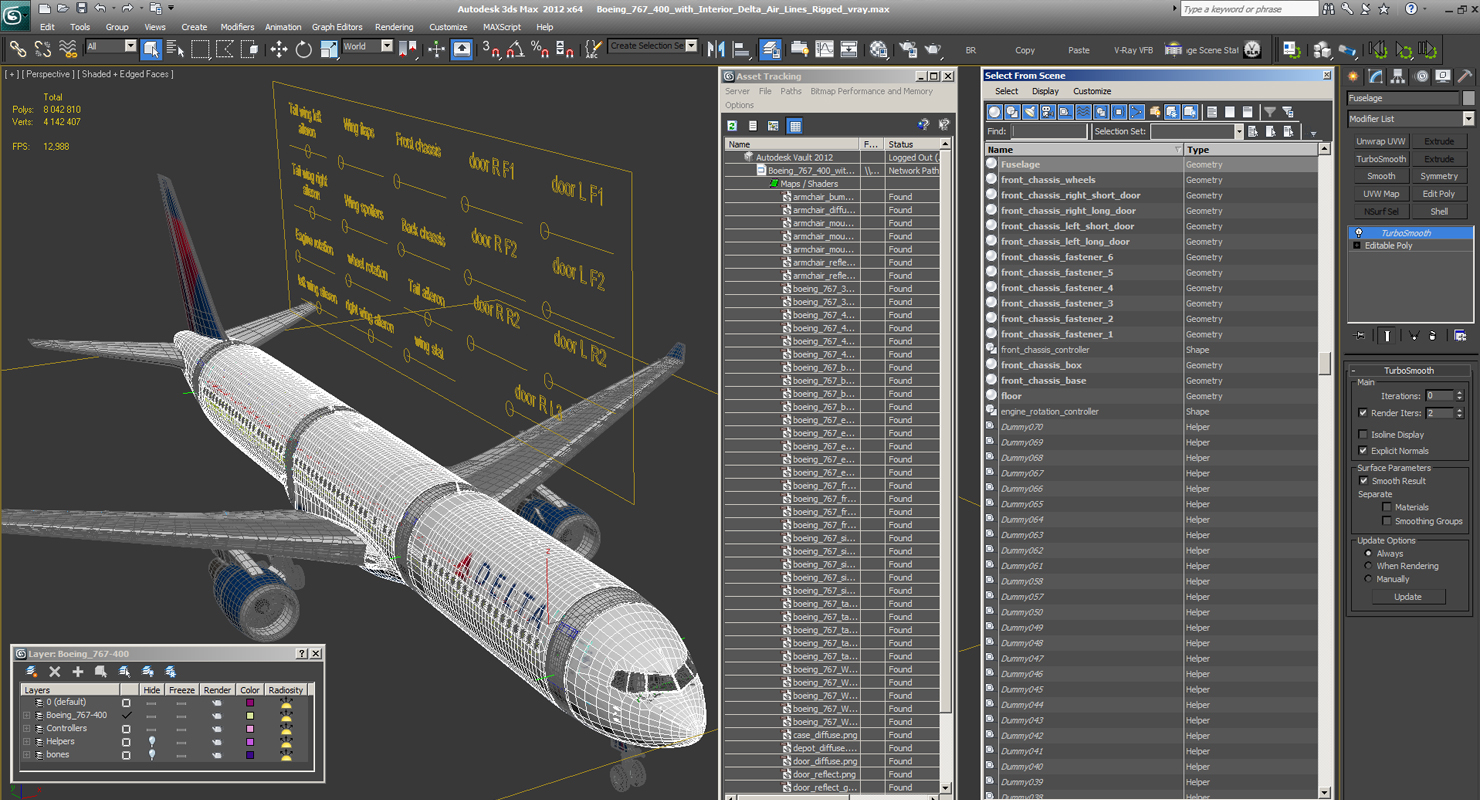
Task: Open the MAXScript menu
Action: pyautogui.click(x=502, y=27)
